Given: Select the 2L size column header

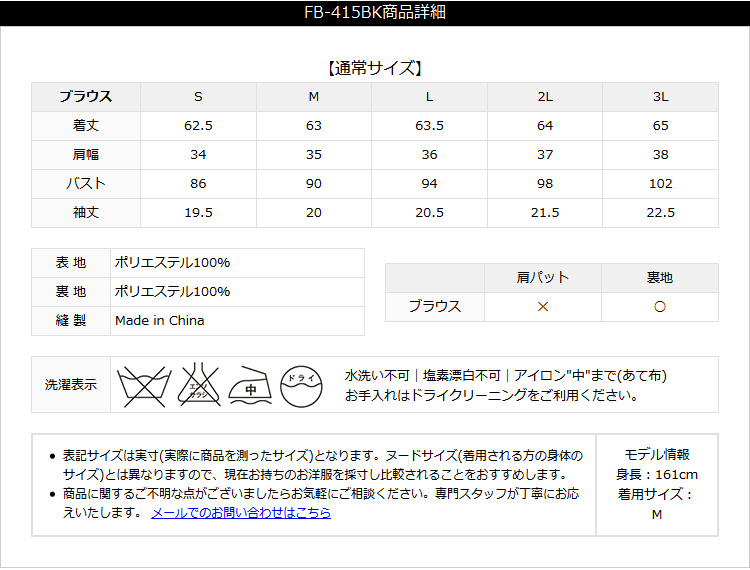Looking at the screenshot, I should pos(545,97).
